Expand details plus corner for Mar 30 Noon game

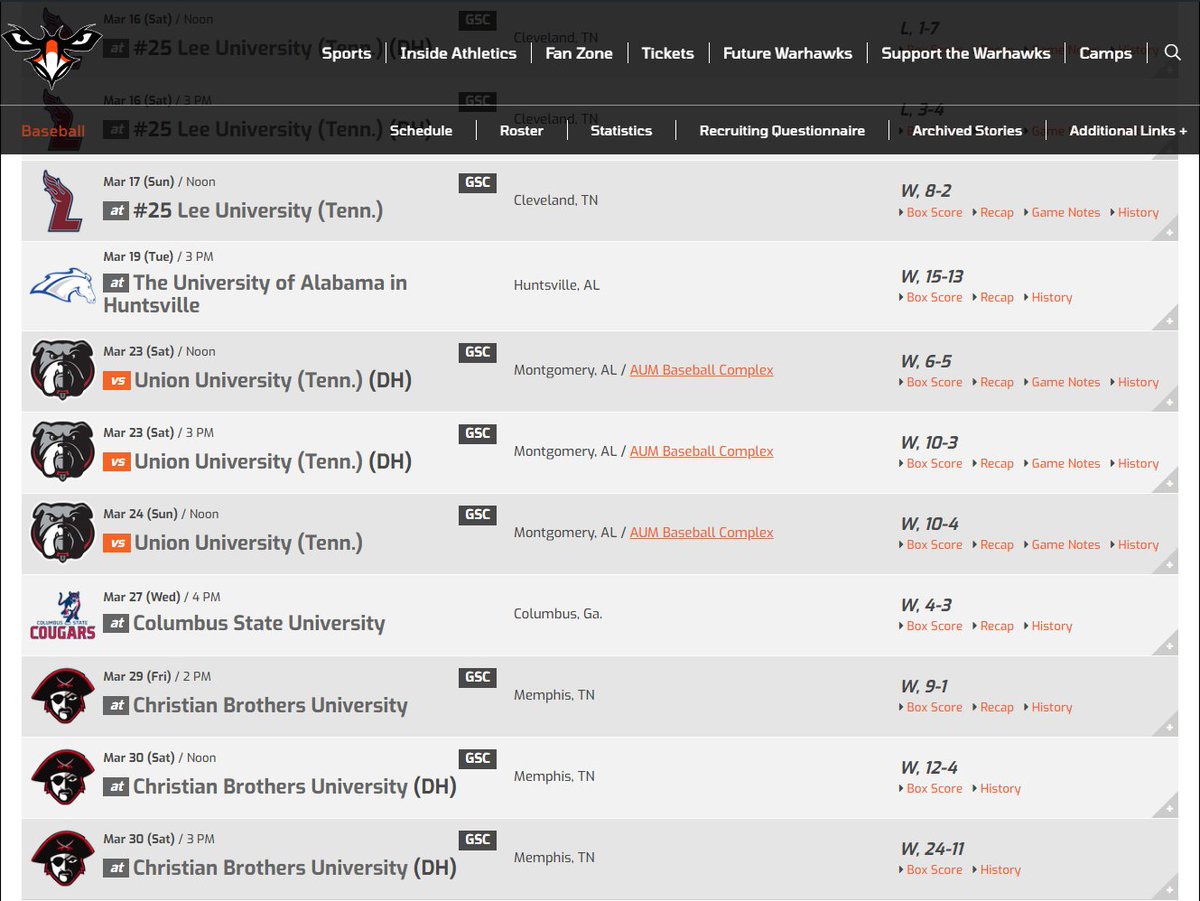coord(1168,808)
